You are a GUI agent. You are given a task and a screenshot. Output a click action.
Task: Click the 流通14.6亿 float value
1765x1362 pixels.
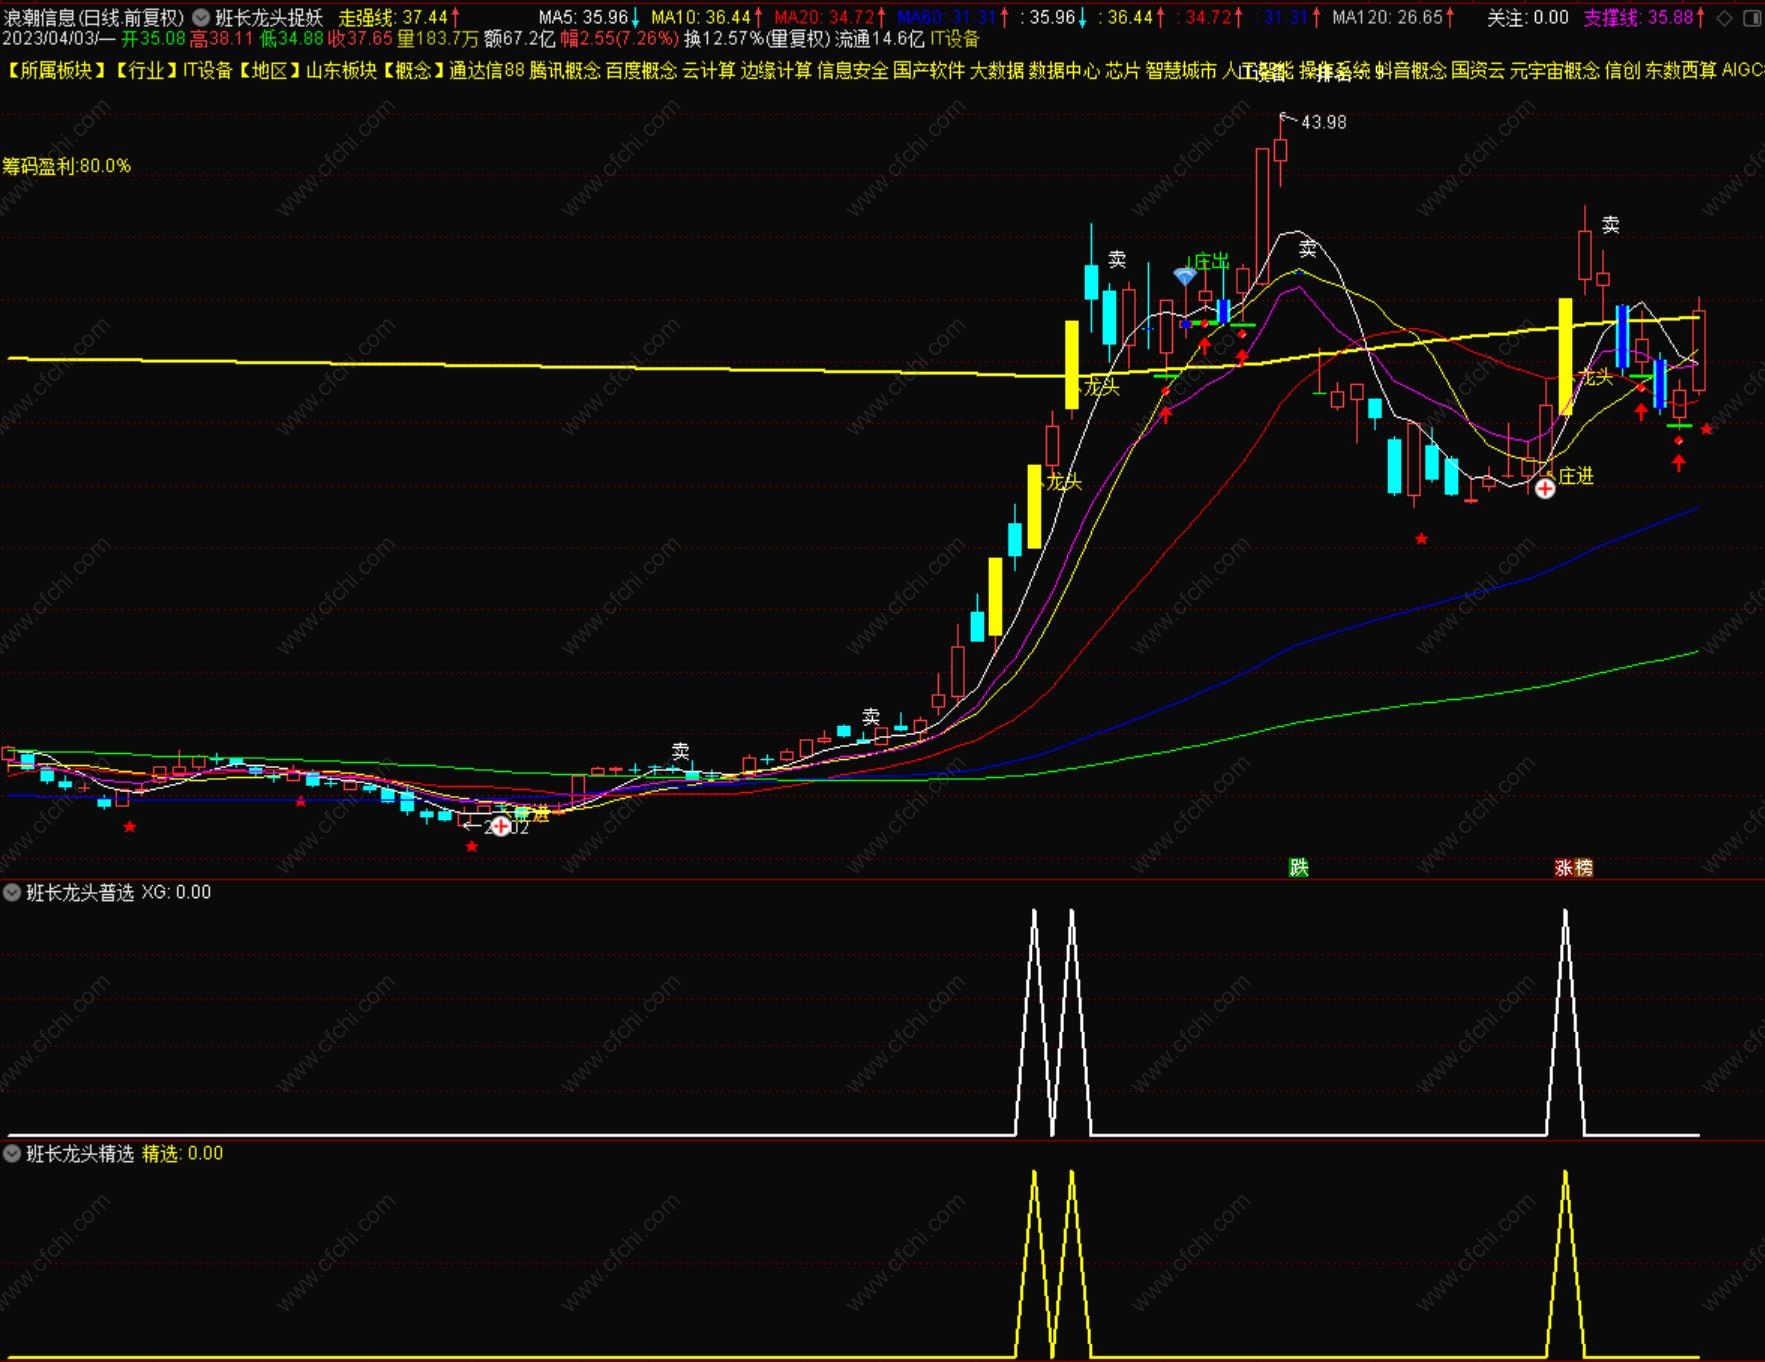coord(880,39)
